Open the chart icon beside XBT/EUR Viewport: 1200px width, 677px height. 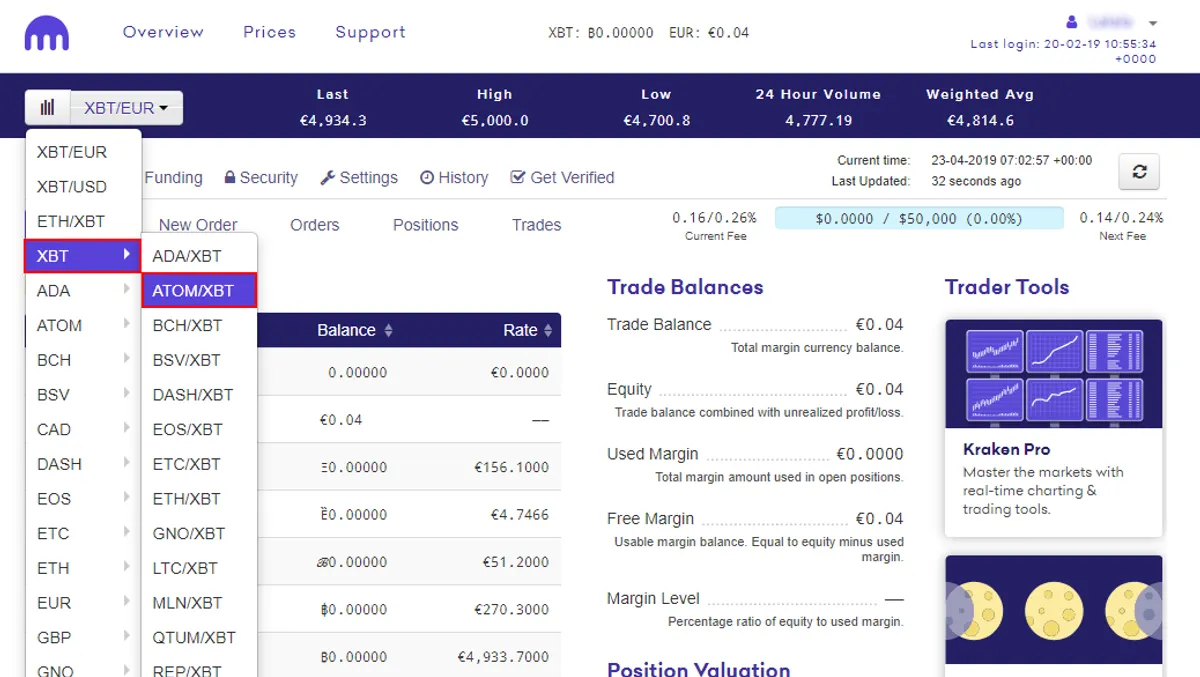[47, 108]
